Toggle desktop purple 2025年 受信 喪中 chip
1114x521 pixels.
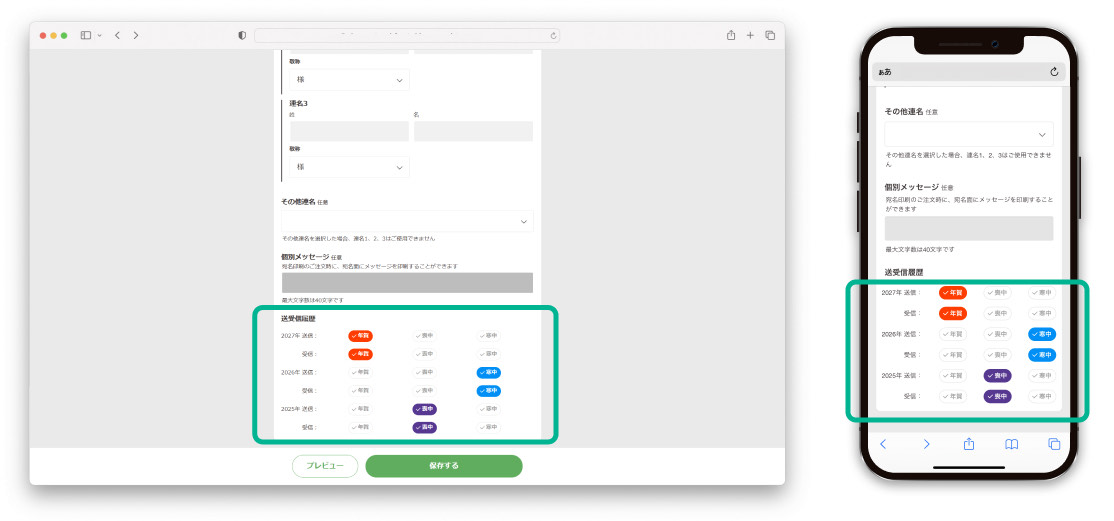pos(425,428)
